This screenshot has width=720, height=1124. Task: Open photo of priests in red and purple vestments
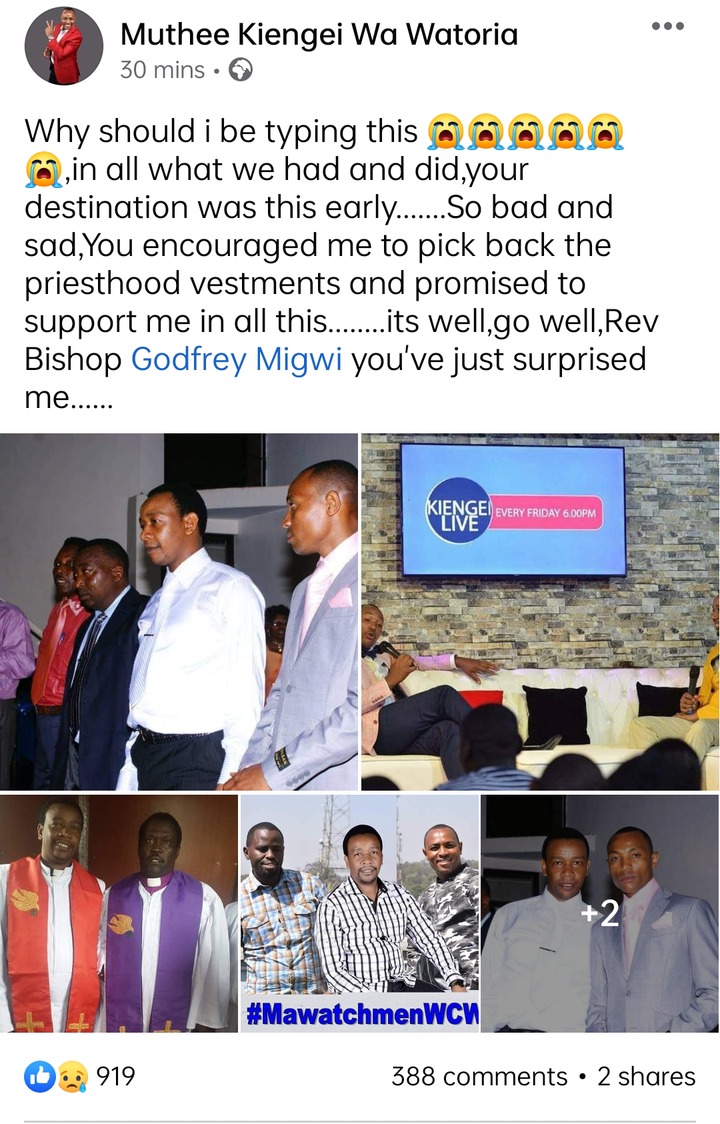tap(118, 913)
